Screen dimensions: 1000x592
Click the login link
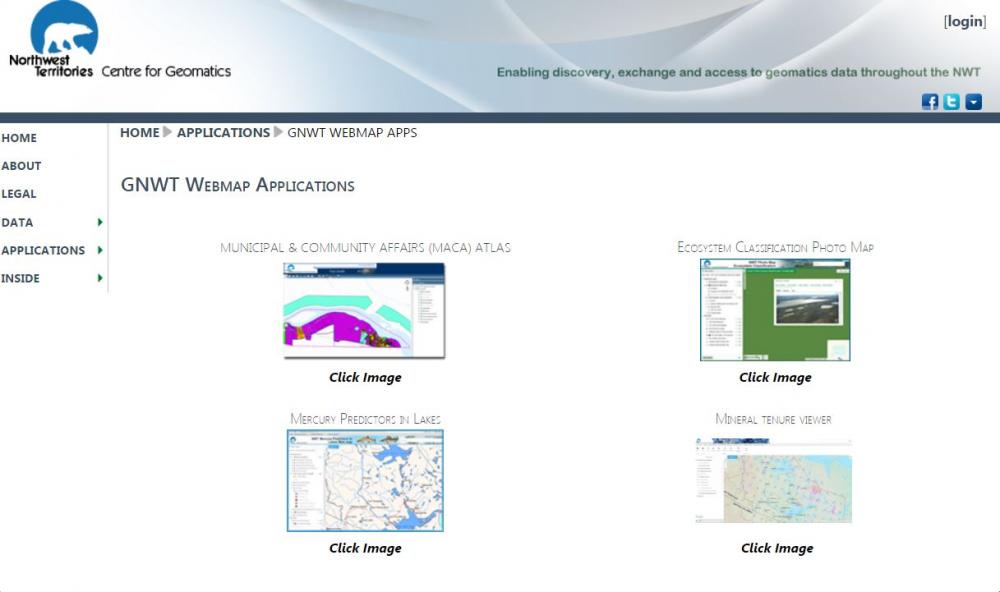click(x=965, y=22)
